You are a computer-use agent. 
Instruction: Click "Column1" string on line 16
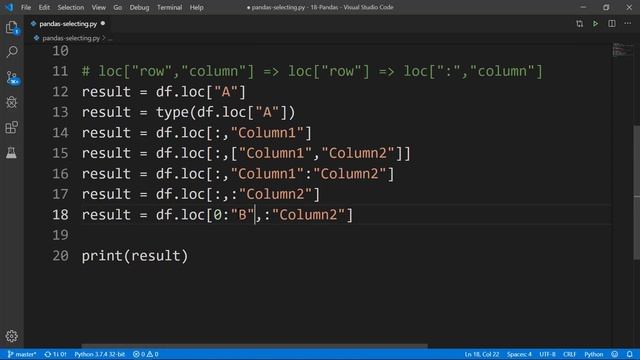point(267,174)
